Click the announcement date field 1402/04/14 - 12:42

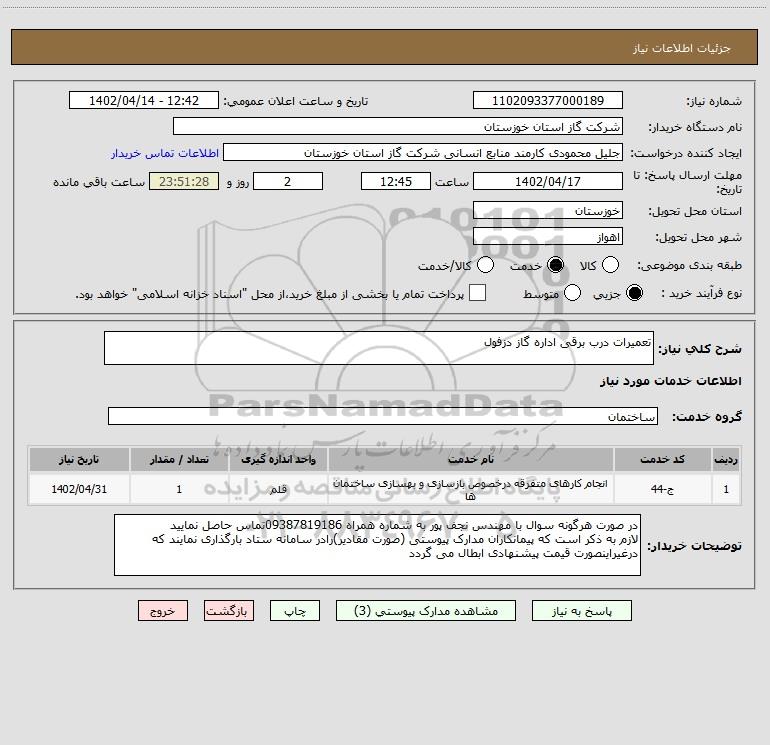click(x=144, y=101)
